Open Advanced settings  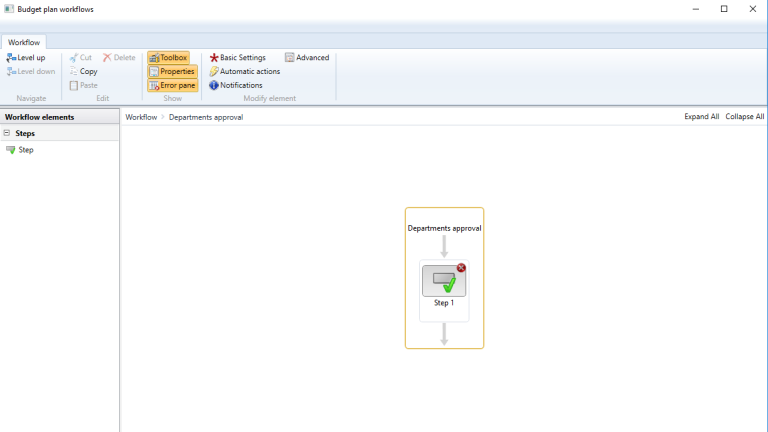(x=290, y=58)
